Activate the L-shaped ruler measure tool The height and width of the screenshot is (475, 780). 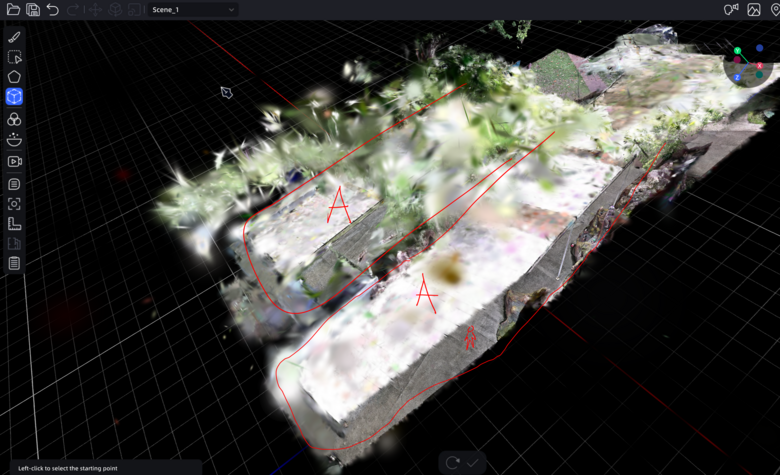tap(14, 224)
